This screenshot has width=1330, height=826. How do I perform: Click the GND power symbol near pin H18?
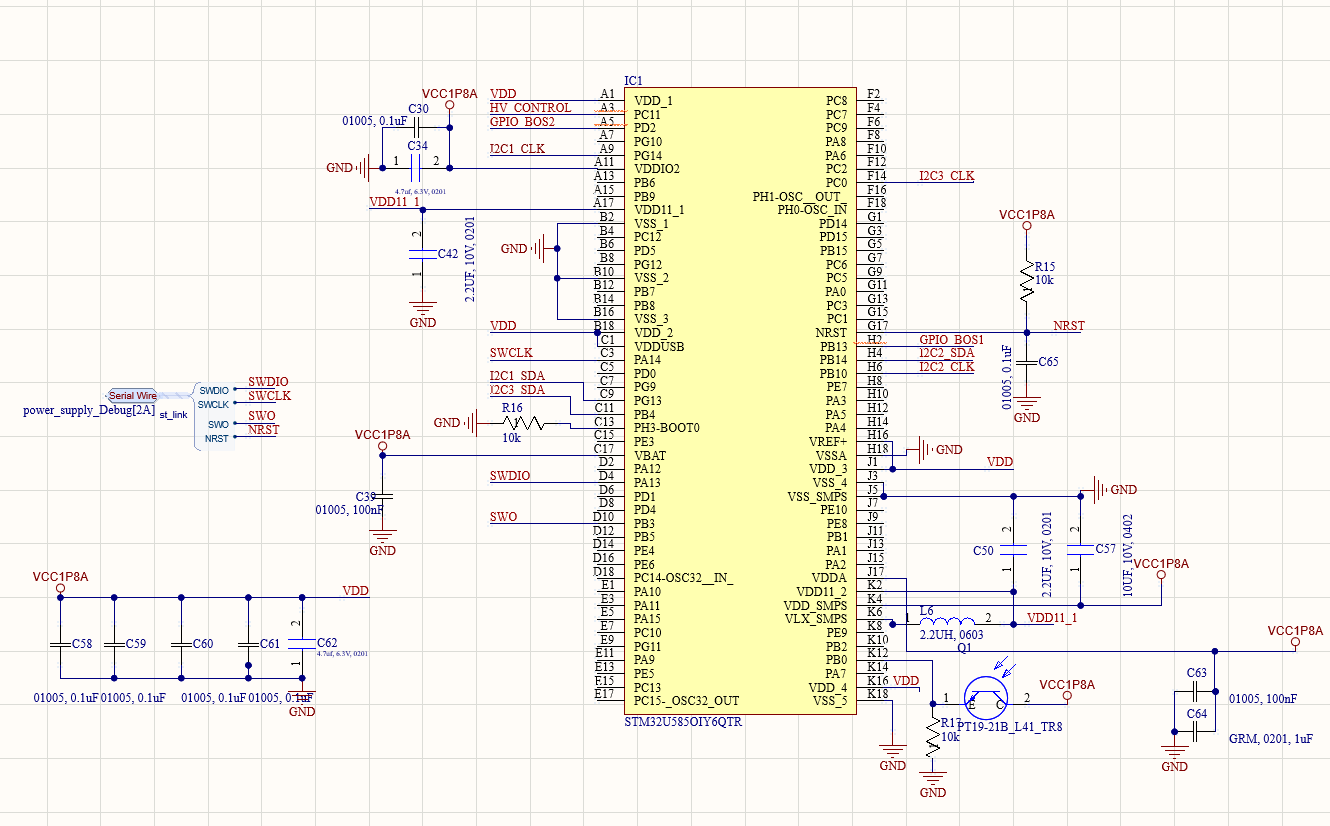[920, 449]
